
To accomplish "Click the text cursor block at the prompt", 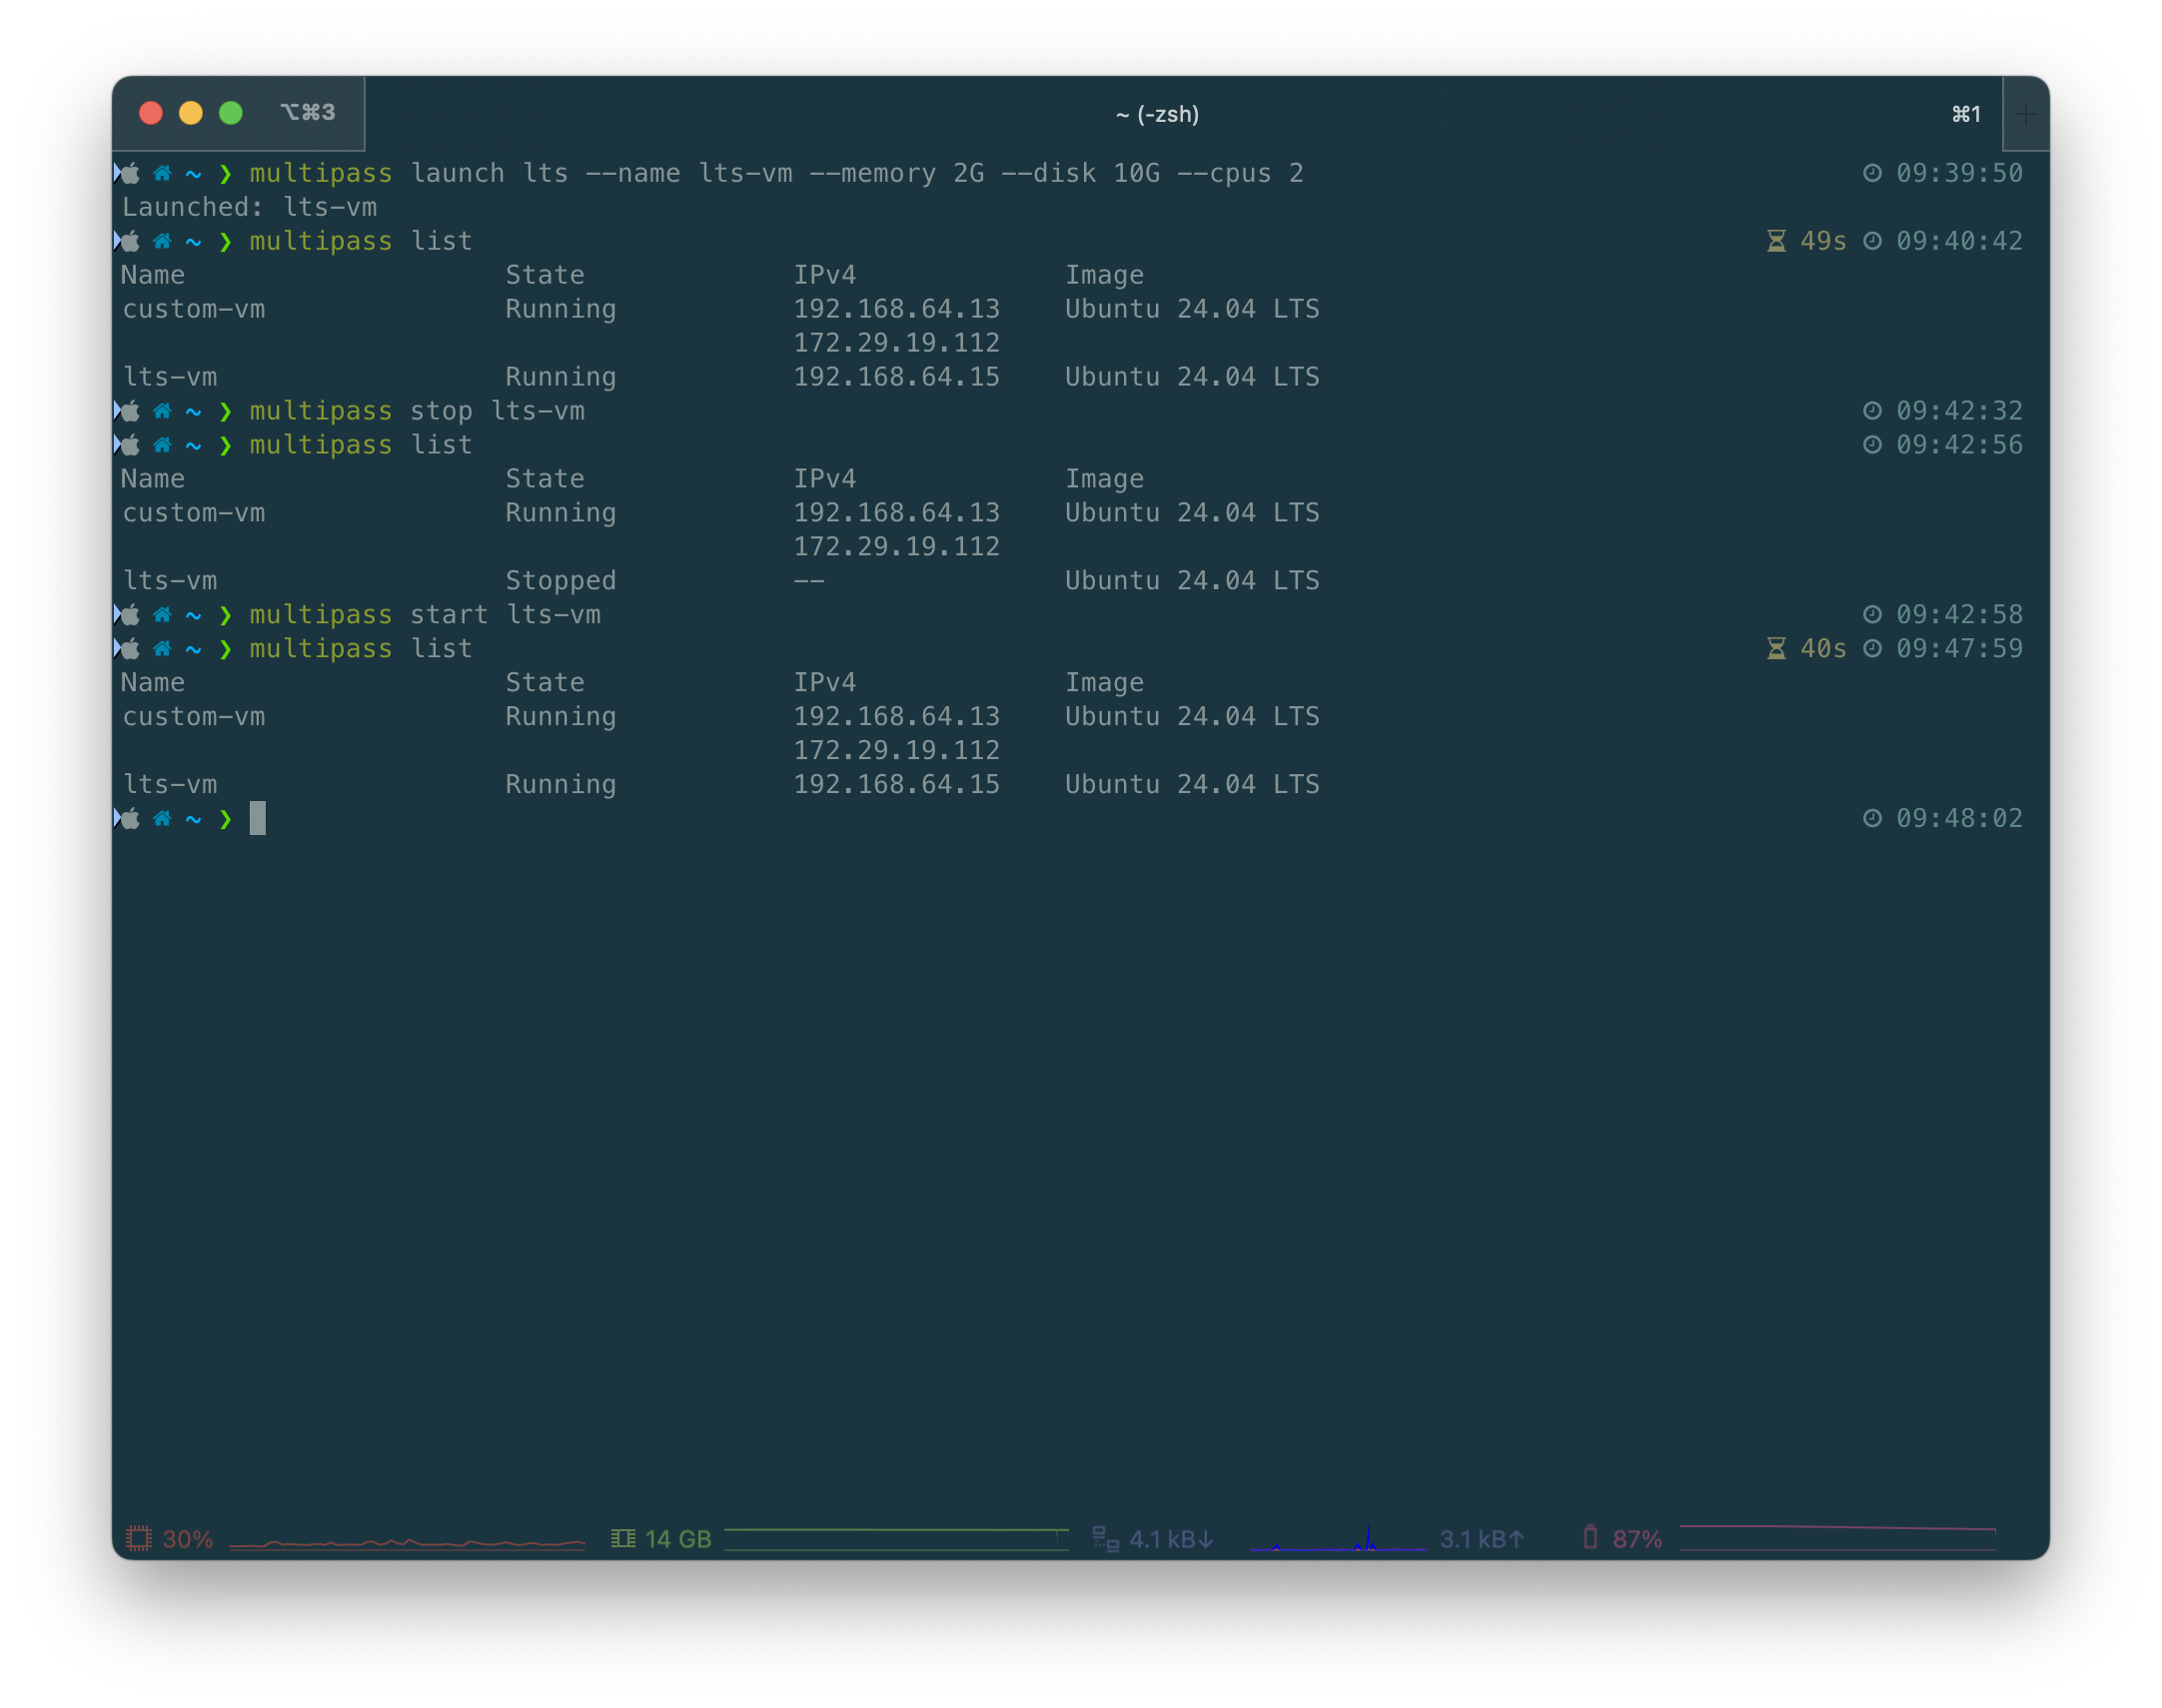I will [258, 818].
